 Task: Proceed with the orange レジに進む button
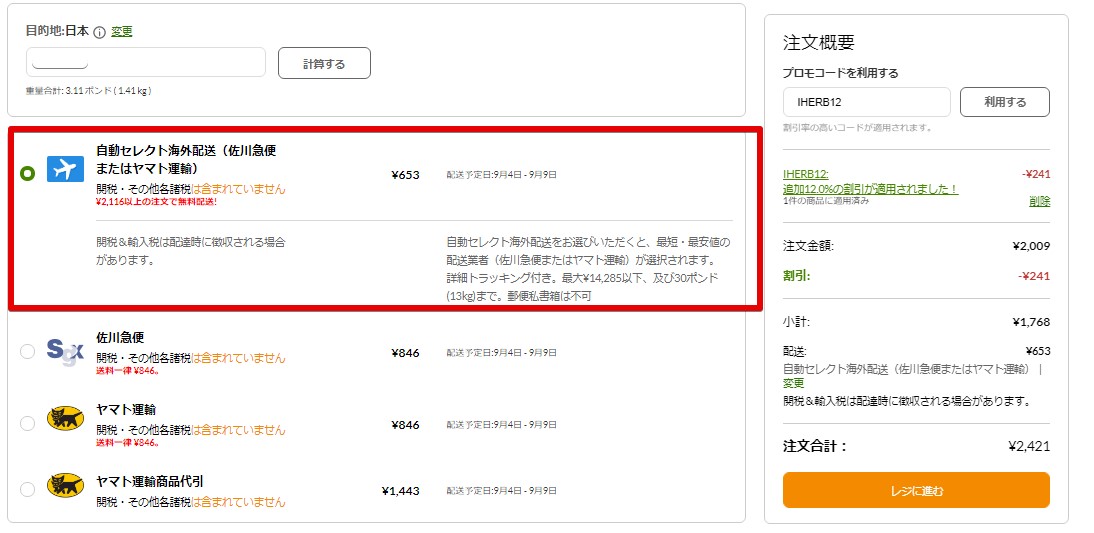916,490
